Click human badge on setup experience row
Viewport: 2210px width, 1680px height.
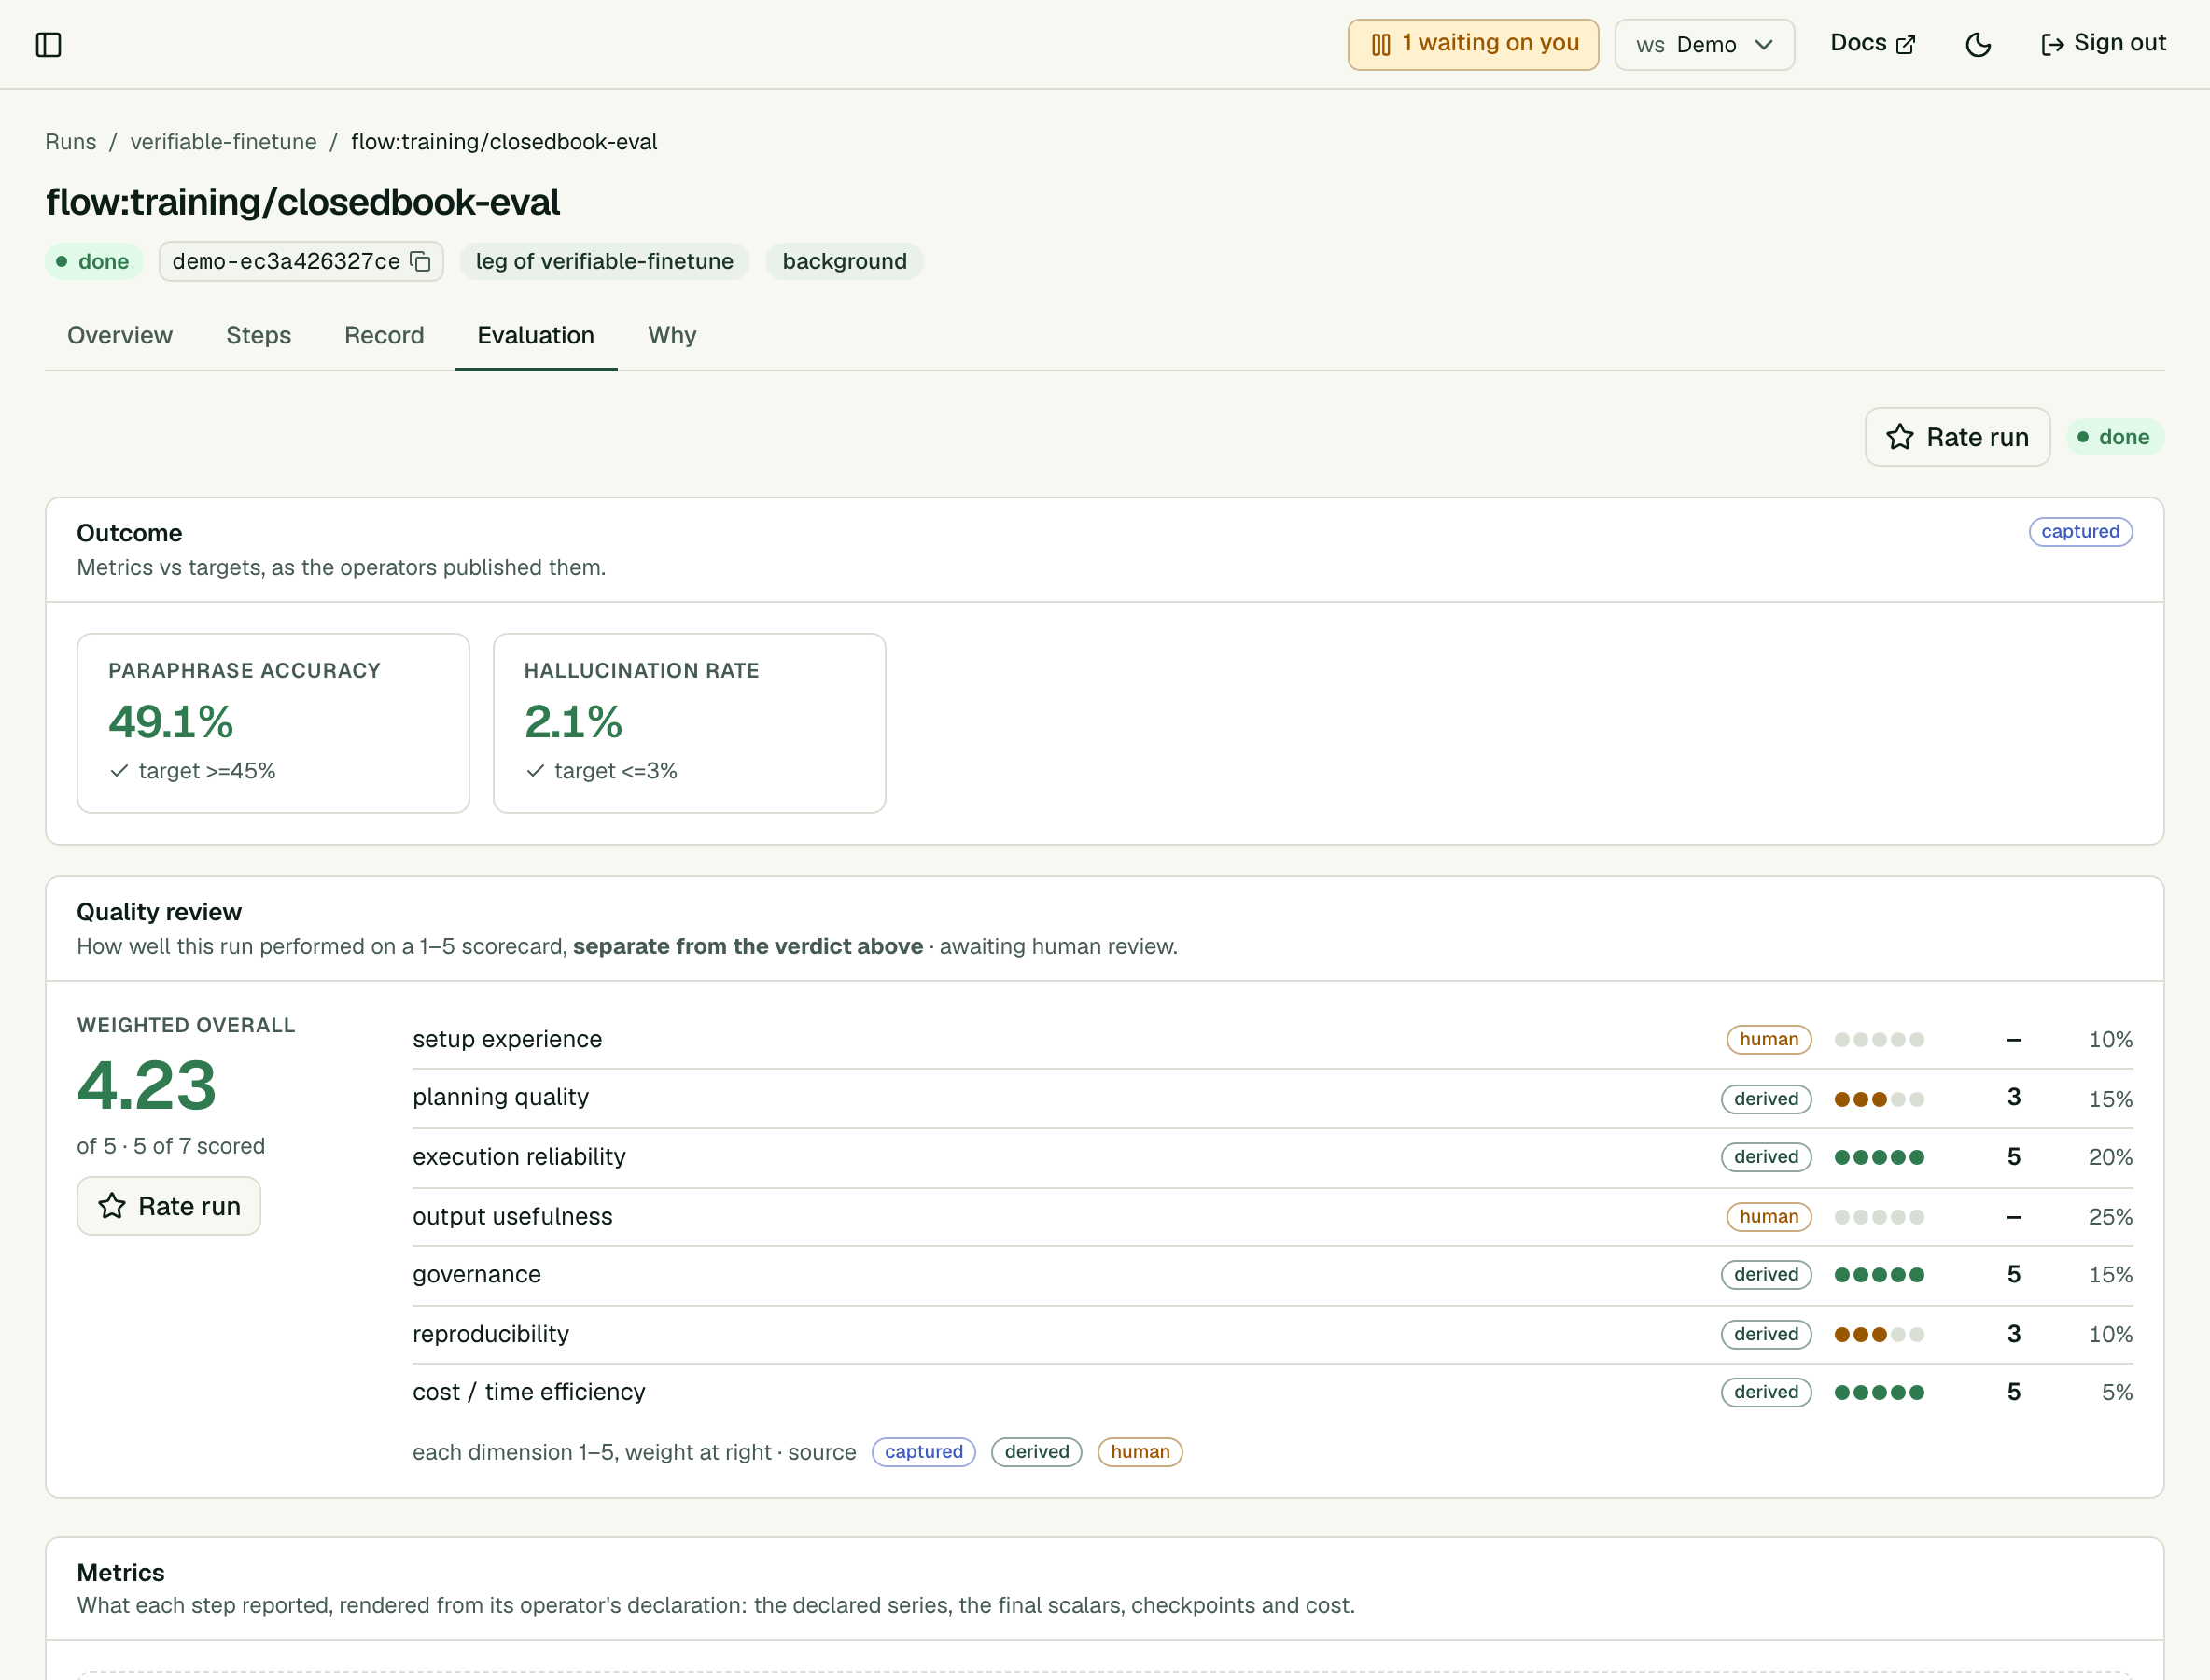(1768, 1040)
